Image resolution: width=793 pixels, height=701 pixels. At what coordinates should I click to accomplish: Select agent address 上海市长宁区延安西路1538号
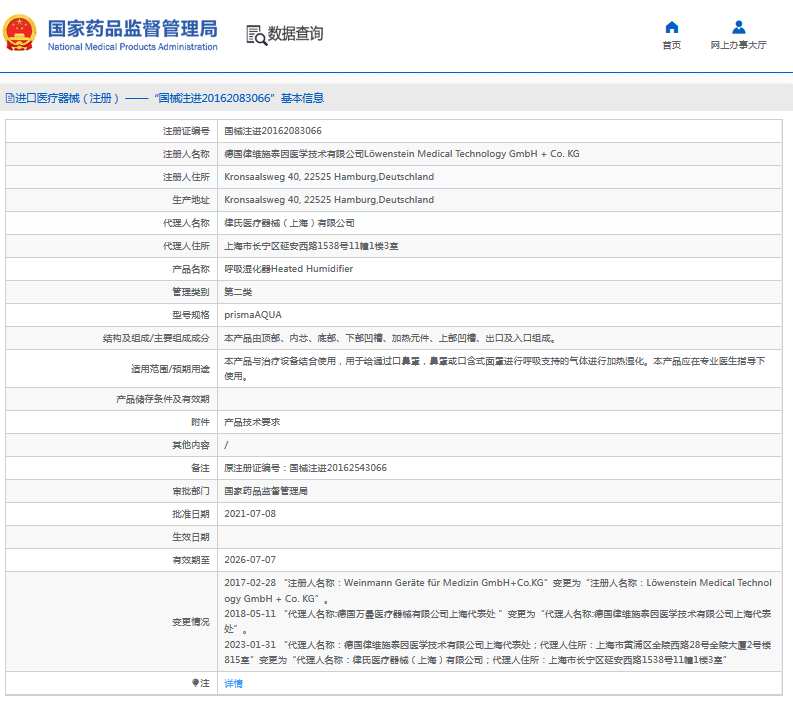311,246
